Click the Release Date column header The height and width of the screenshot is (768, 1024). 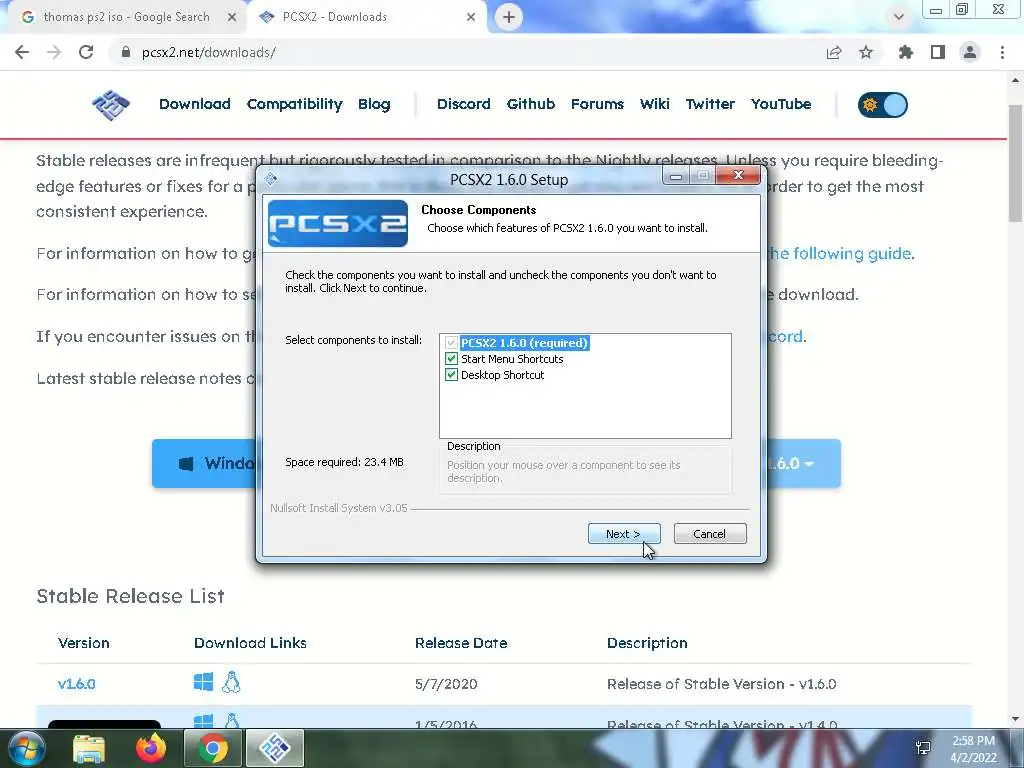click(461, 643)
